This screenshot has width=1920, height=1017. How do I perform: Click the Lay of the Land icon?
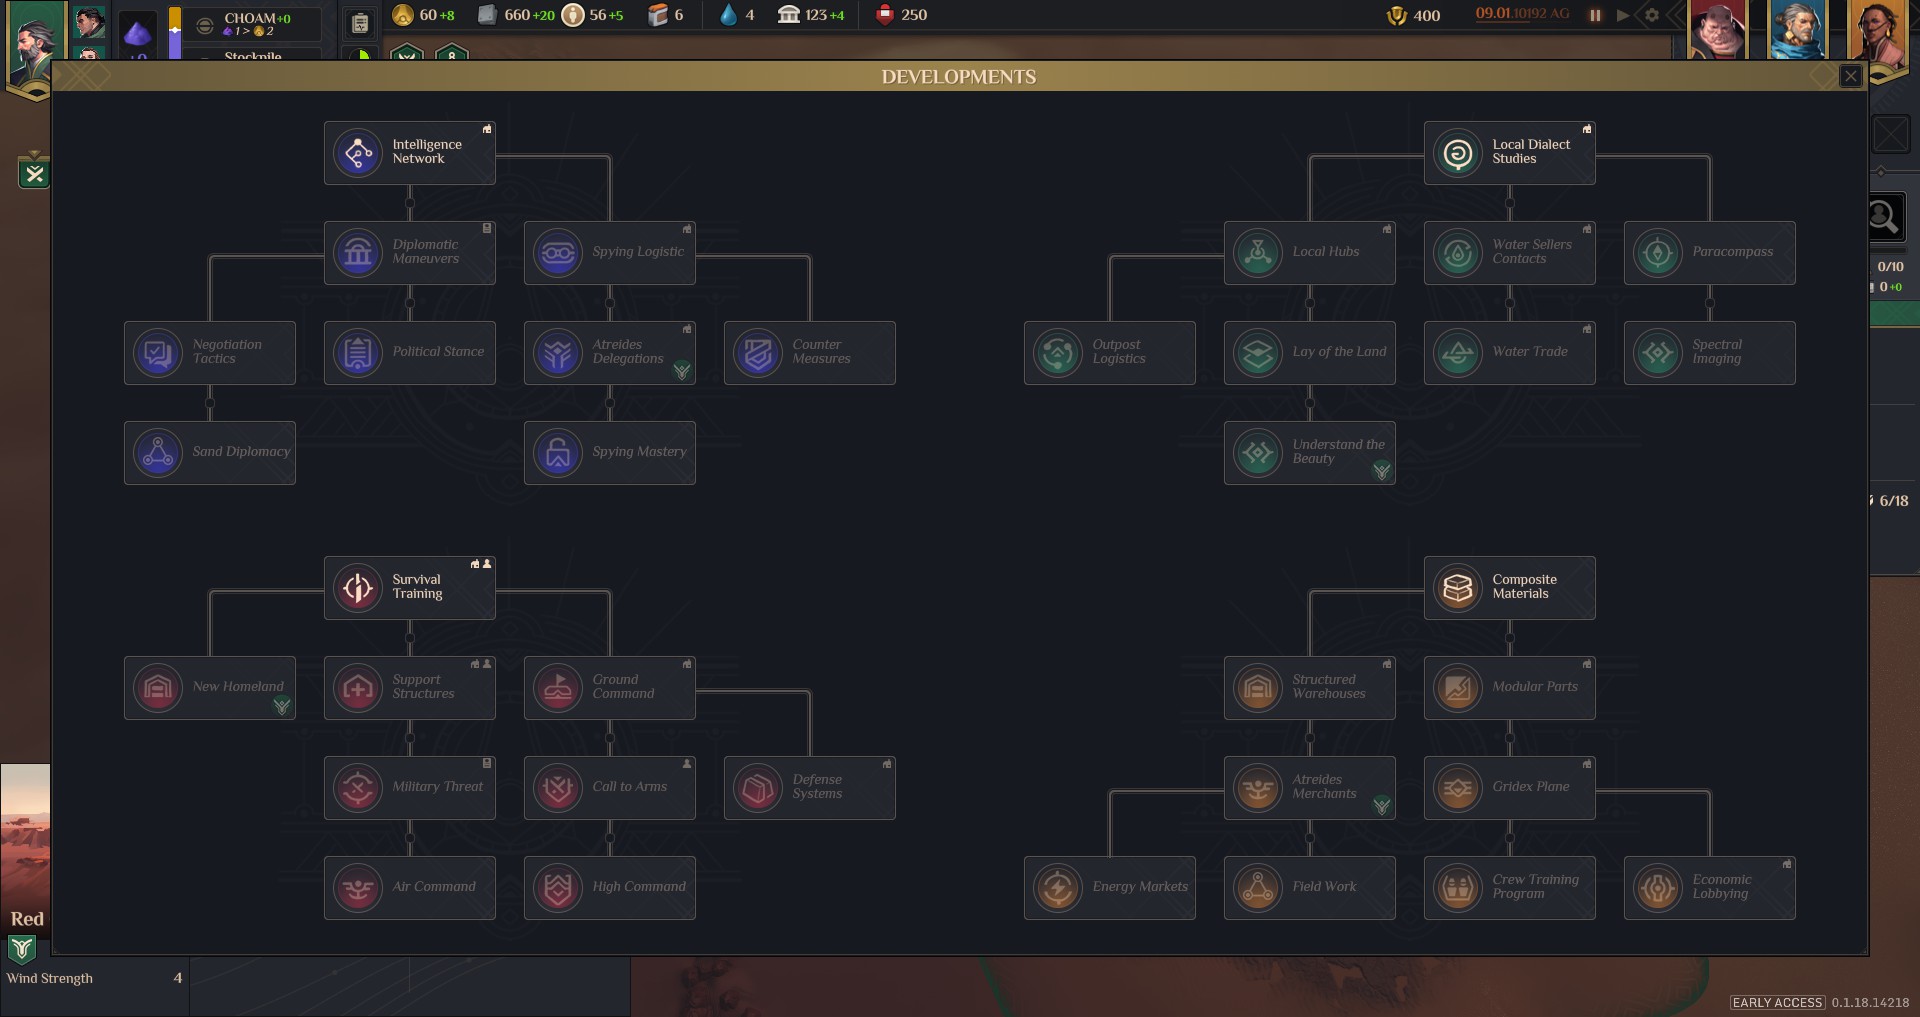(1258, 353)
